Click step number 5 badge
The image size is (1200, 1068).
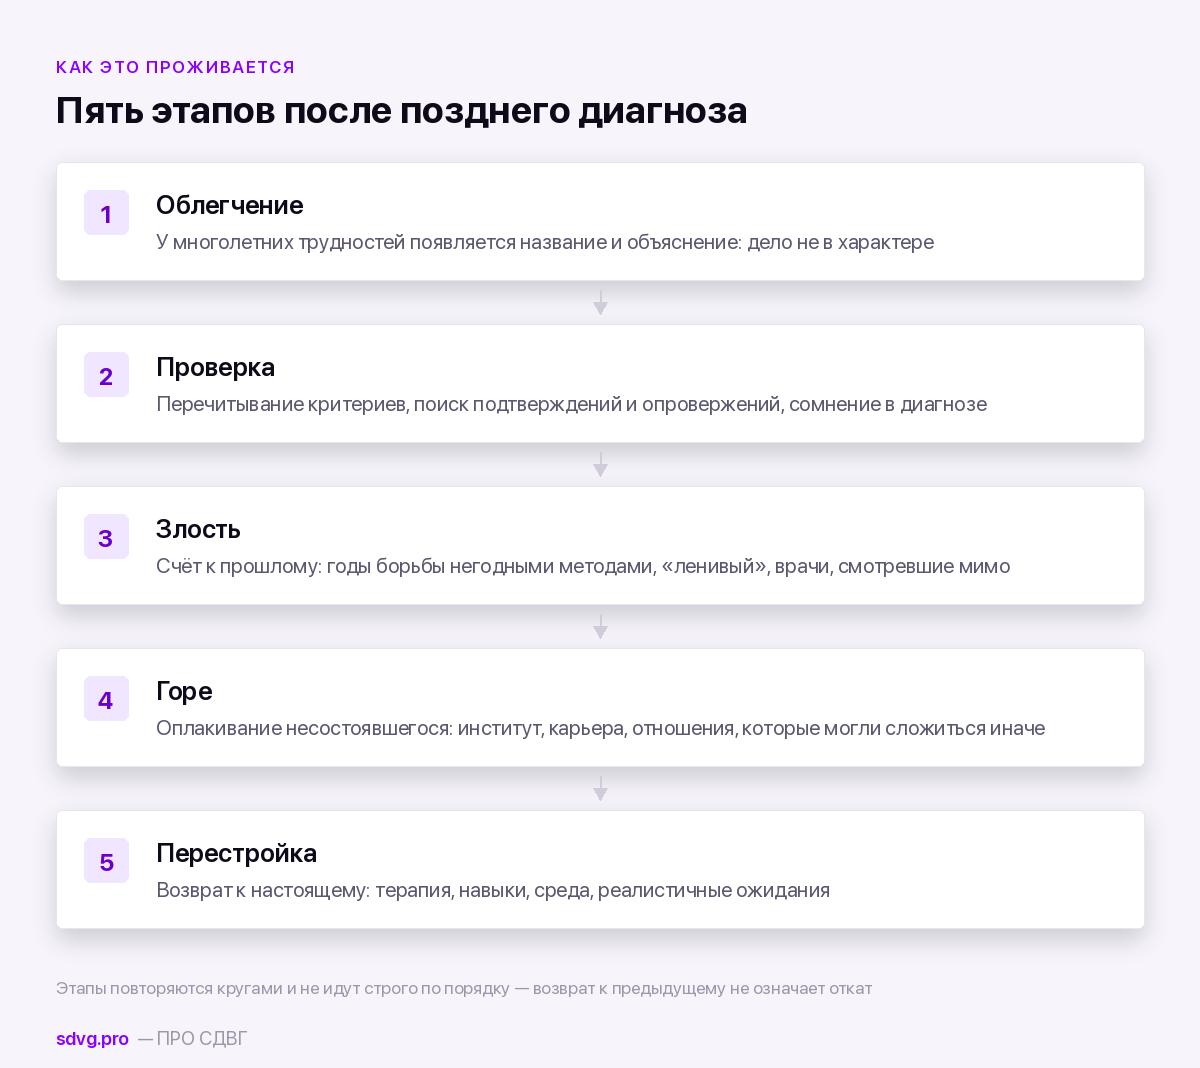106,861
